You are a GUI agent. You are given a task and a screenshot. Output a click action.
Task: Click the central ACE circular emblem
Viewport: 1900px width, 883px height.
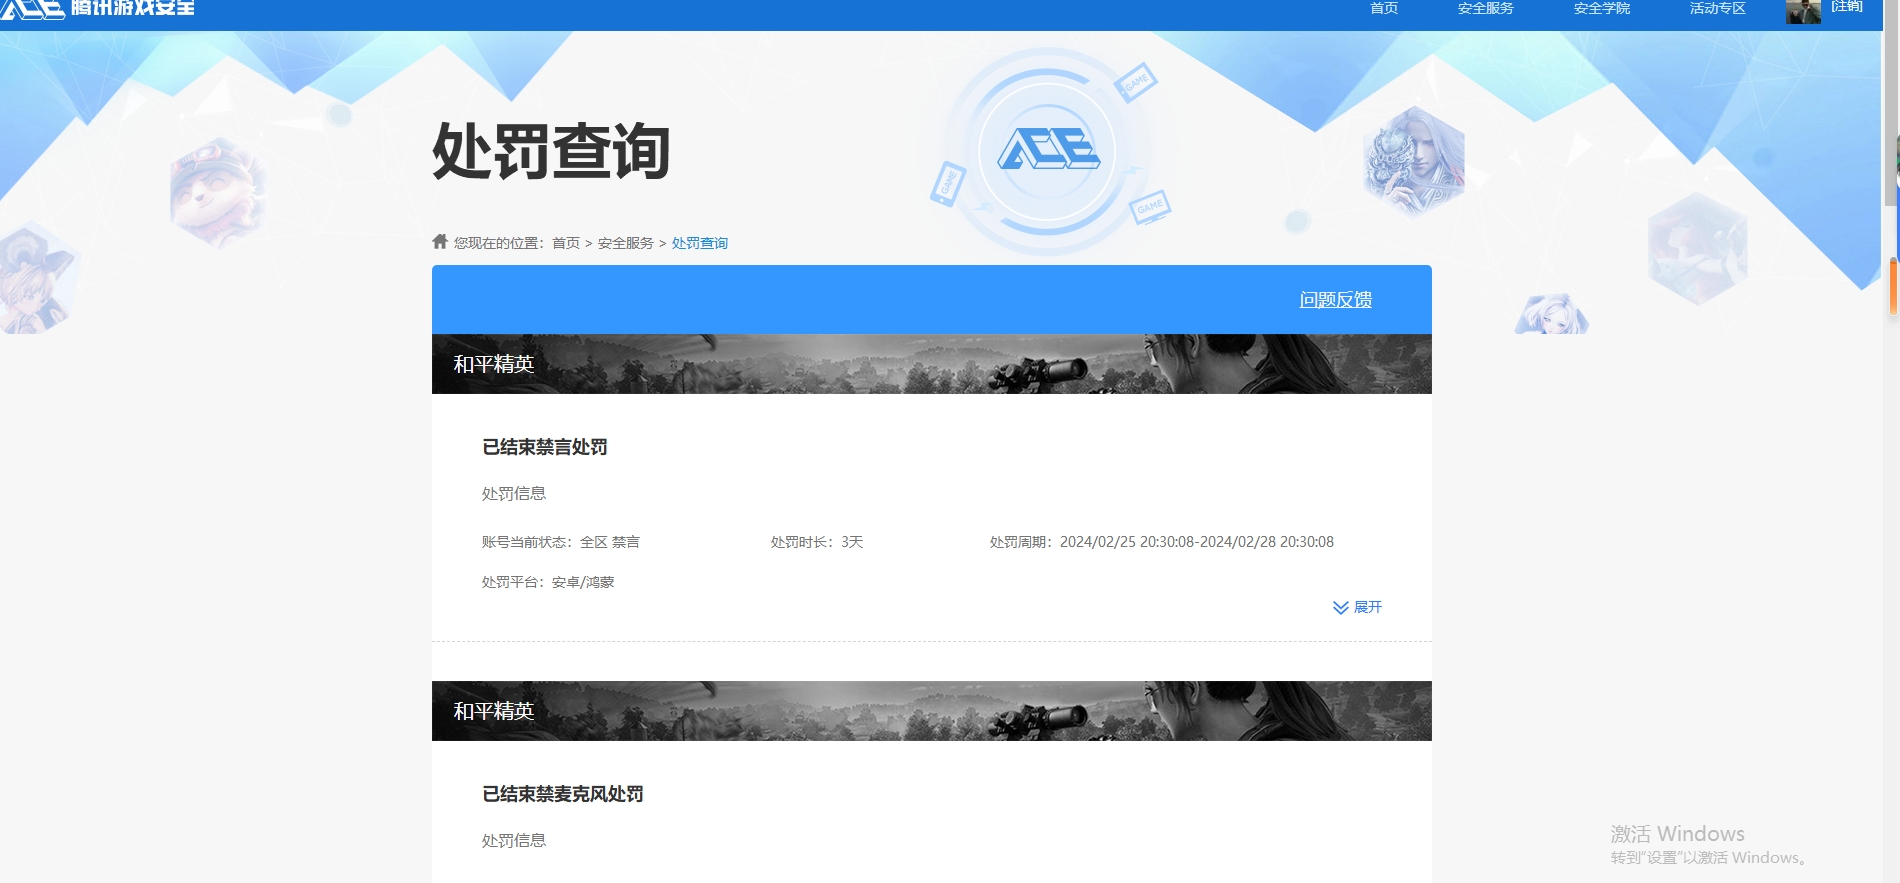tap(1047, 152)
